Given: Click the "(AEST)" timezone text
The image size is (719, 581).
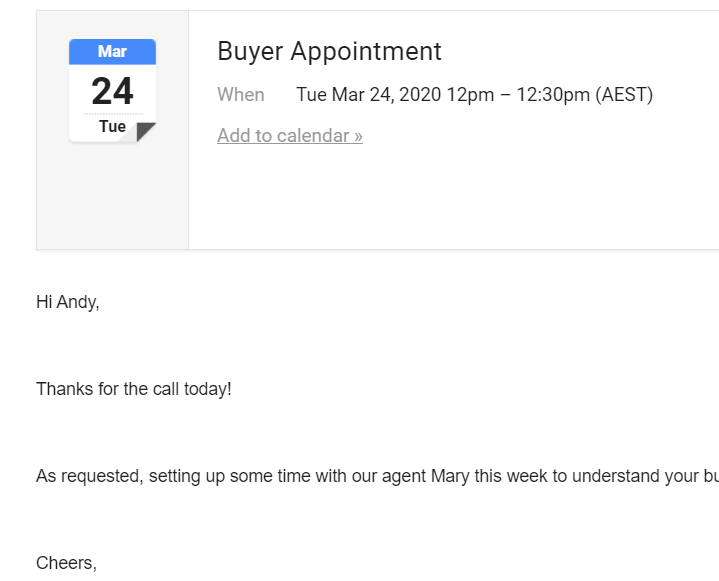Looking at the screenshot, I should [624, 94].
